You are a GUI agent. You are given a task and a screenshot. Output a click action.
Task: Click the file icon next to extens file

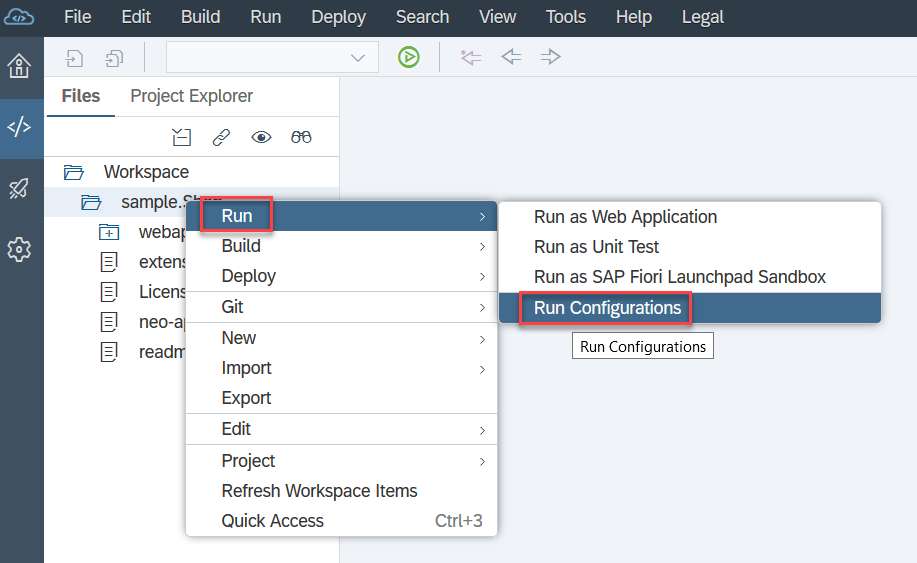tap(109, 262)
